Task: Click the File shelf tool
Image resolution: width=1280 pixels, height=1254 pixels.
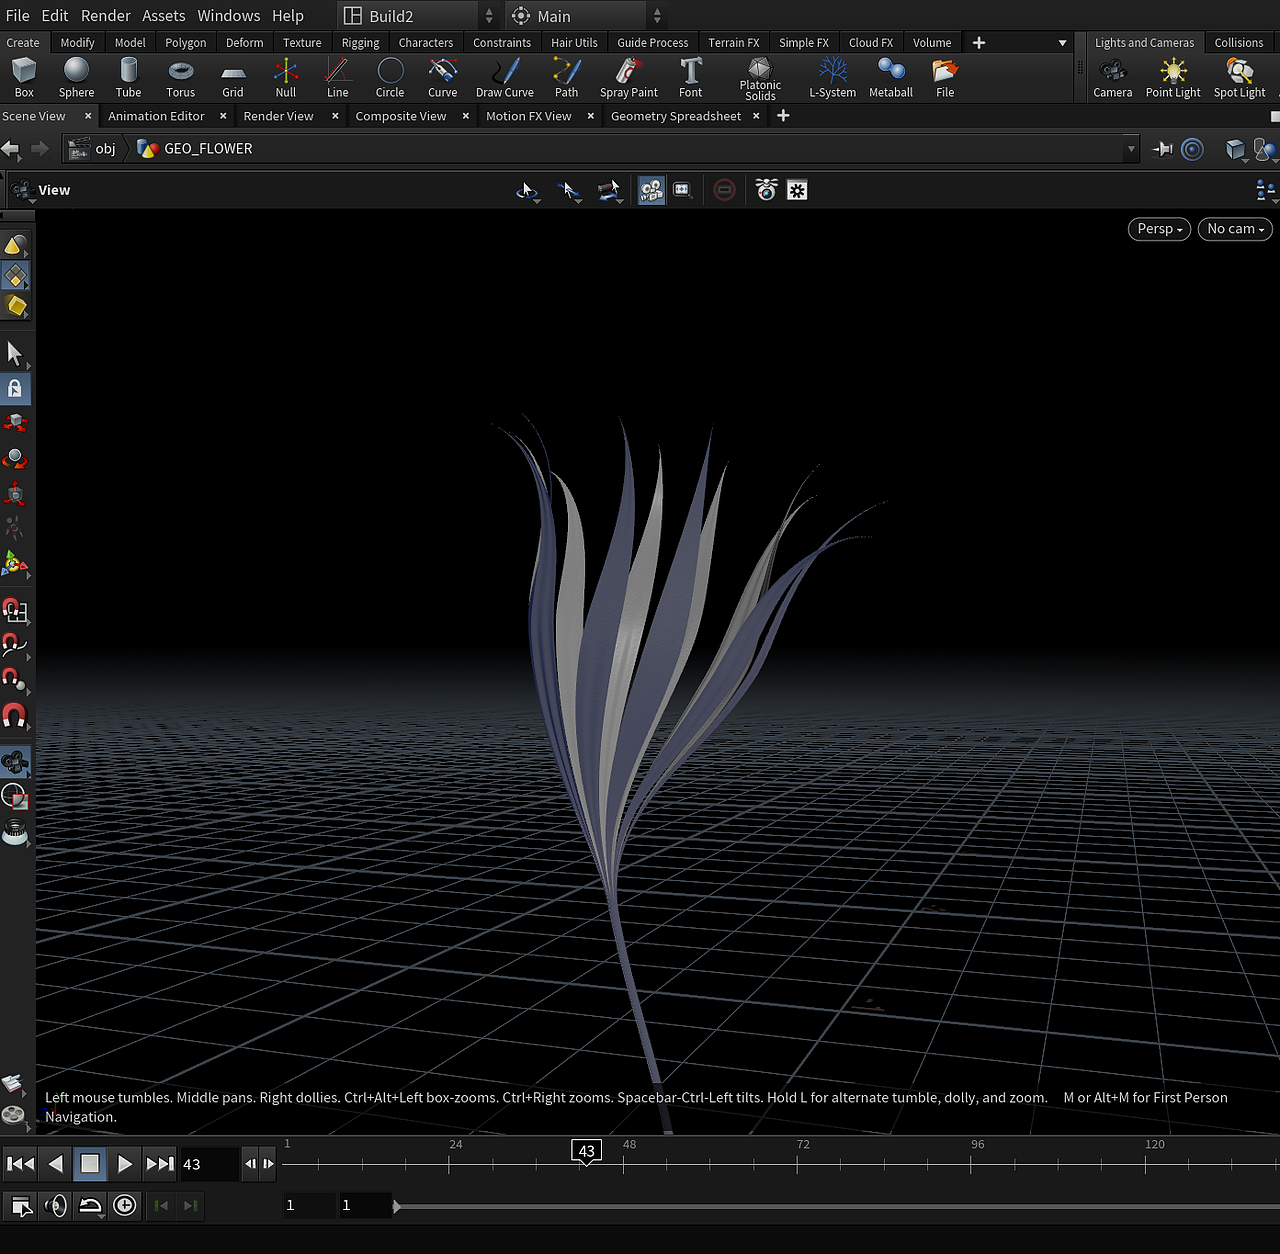Action: (x=945, y=78)
